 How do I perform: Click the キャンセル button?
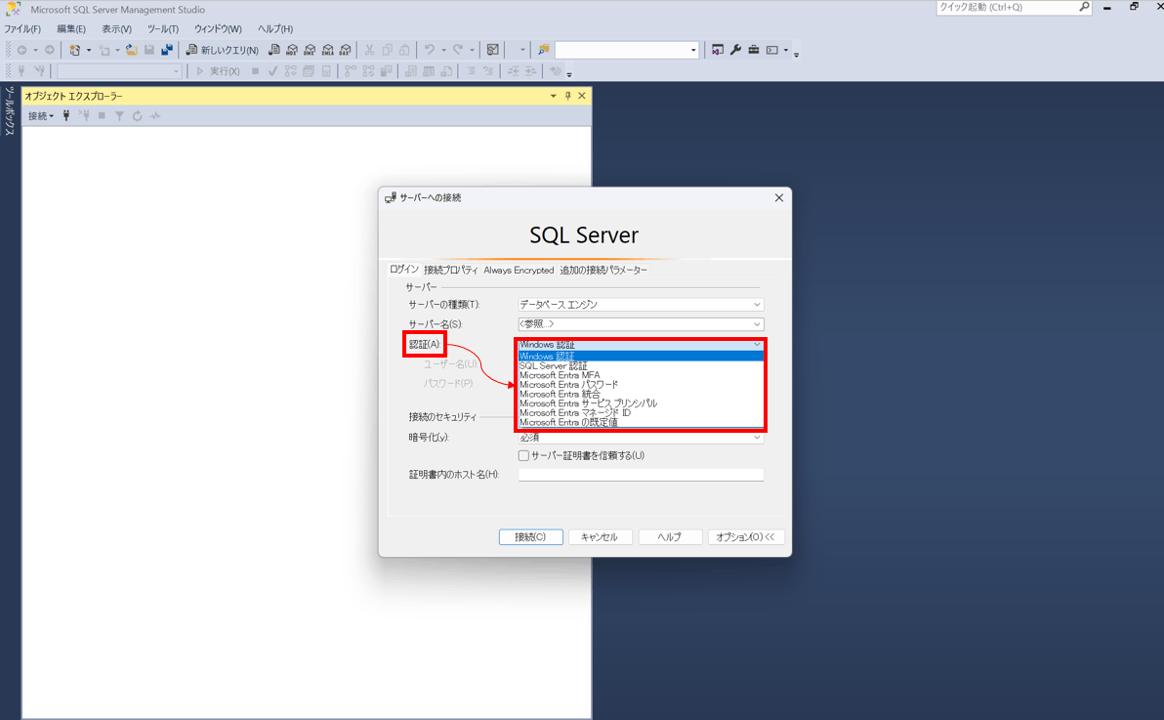pyautogui.click(x=600, y=537)
